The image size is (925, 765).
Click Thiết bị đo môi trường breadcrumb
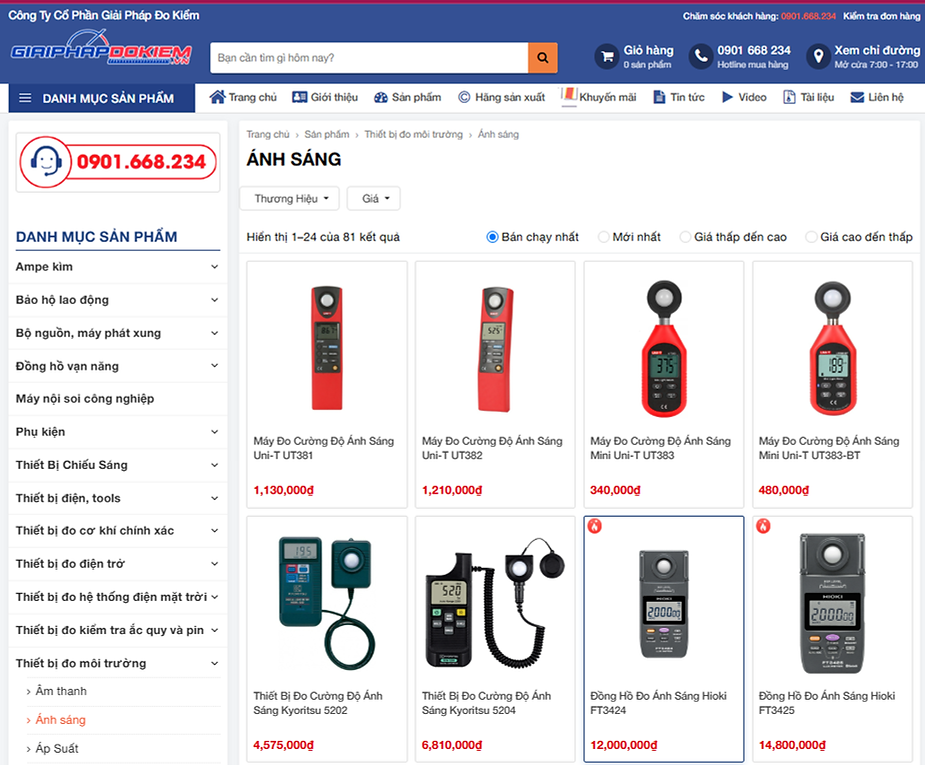pyautogui.click(x=414, y=134)
